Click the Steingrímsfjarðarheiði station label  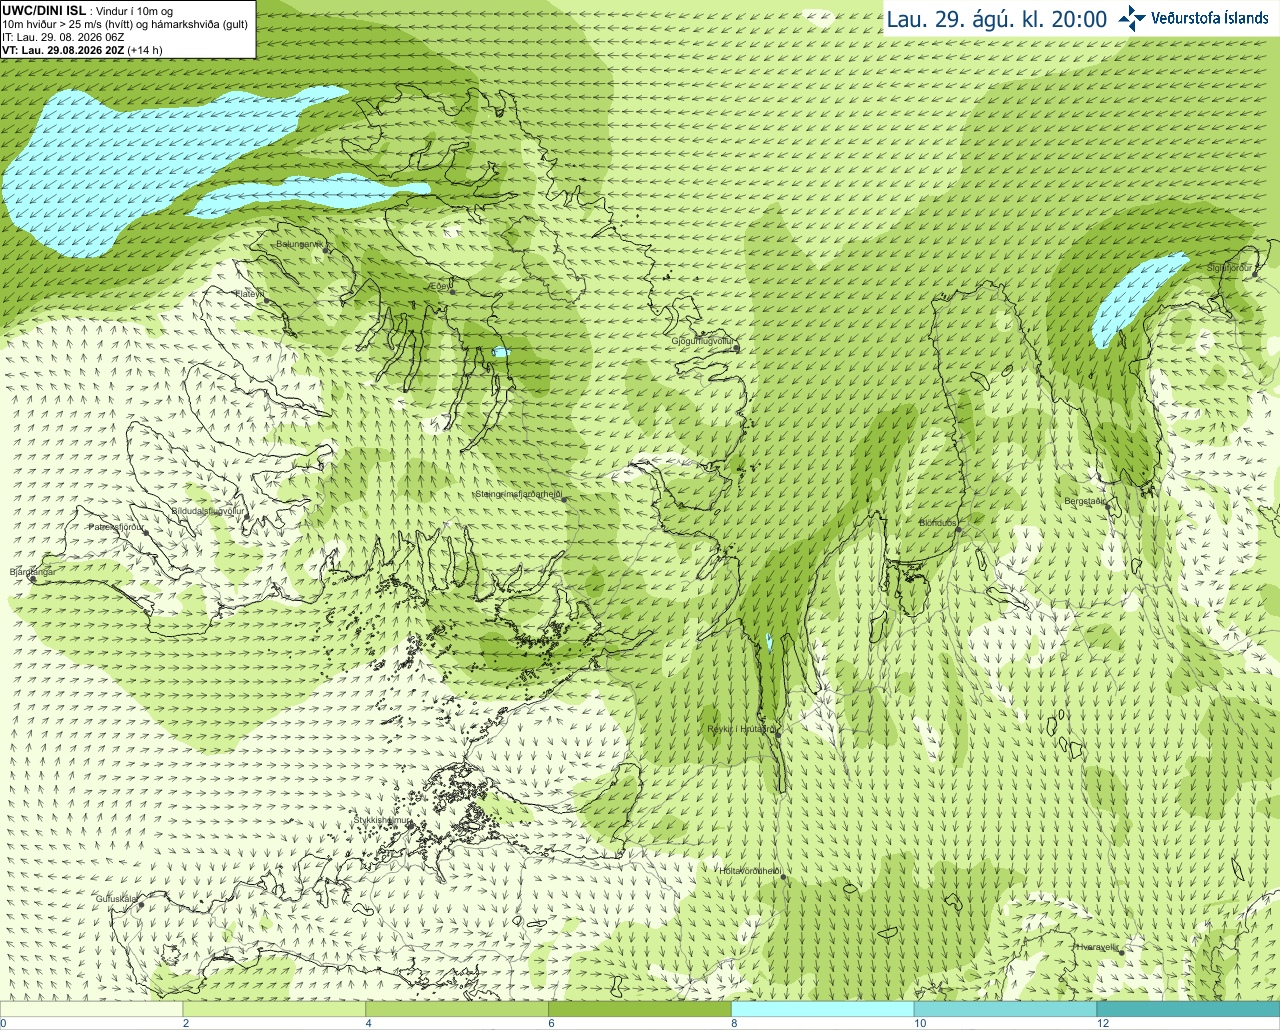516,494
